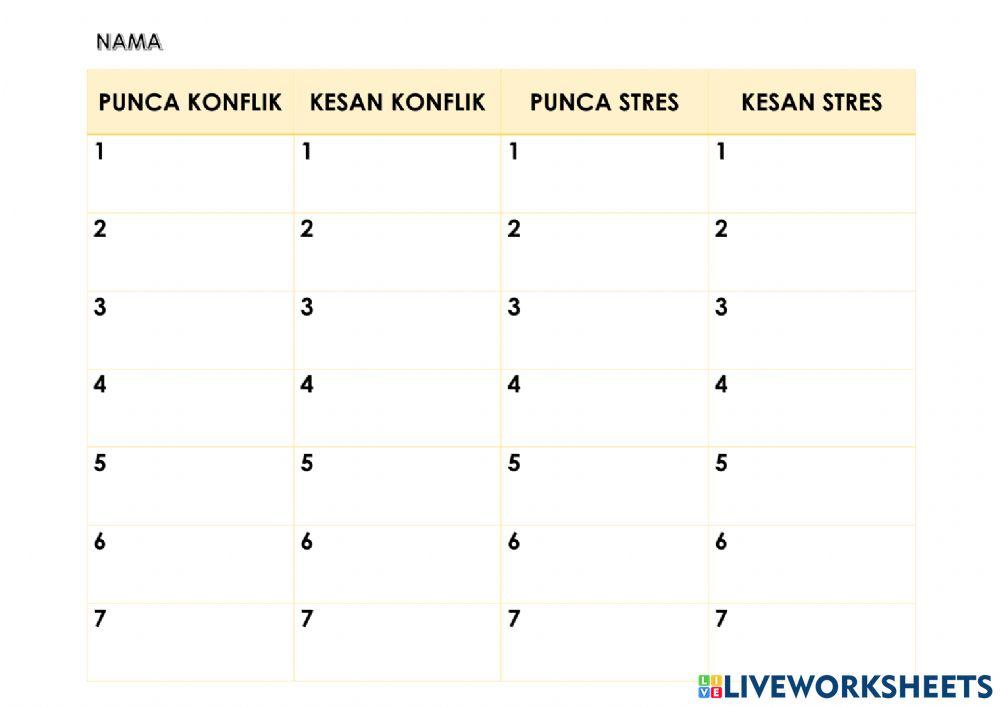
Task: Select row 3 cell under PUNCA KONFLIK
Action: (x=190, y=330)
